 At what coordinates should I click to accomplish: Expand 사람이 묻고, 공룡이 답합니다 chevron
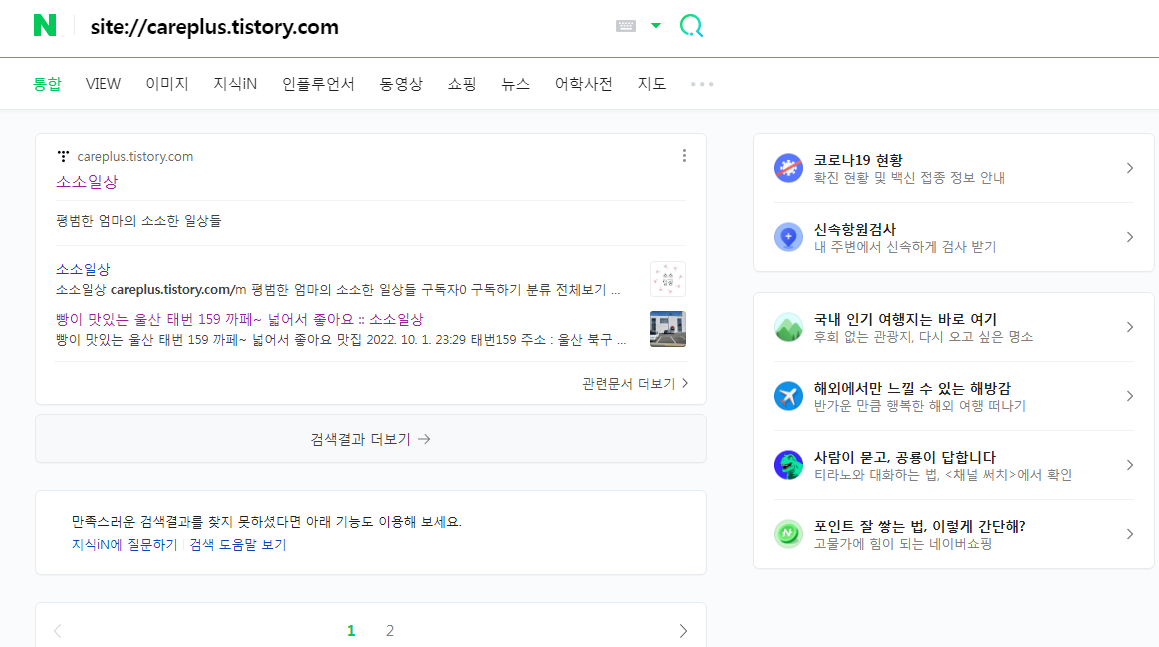[1129, 465]
